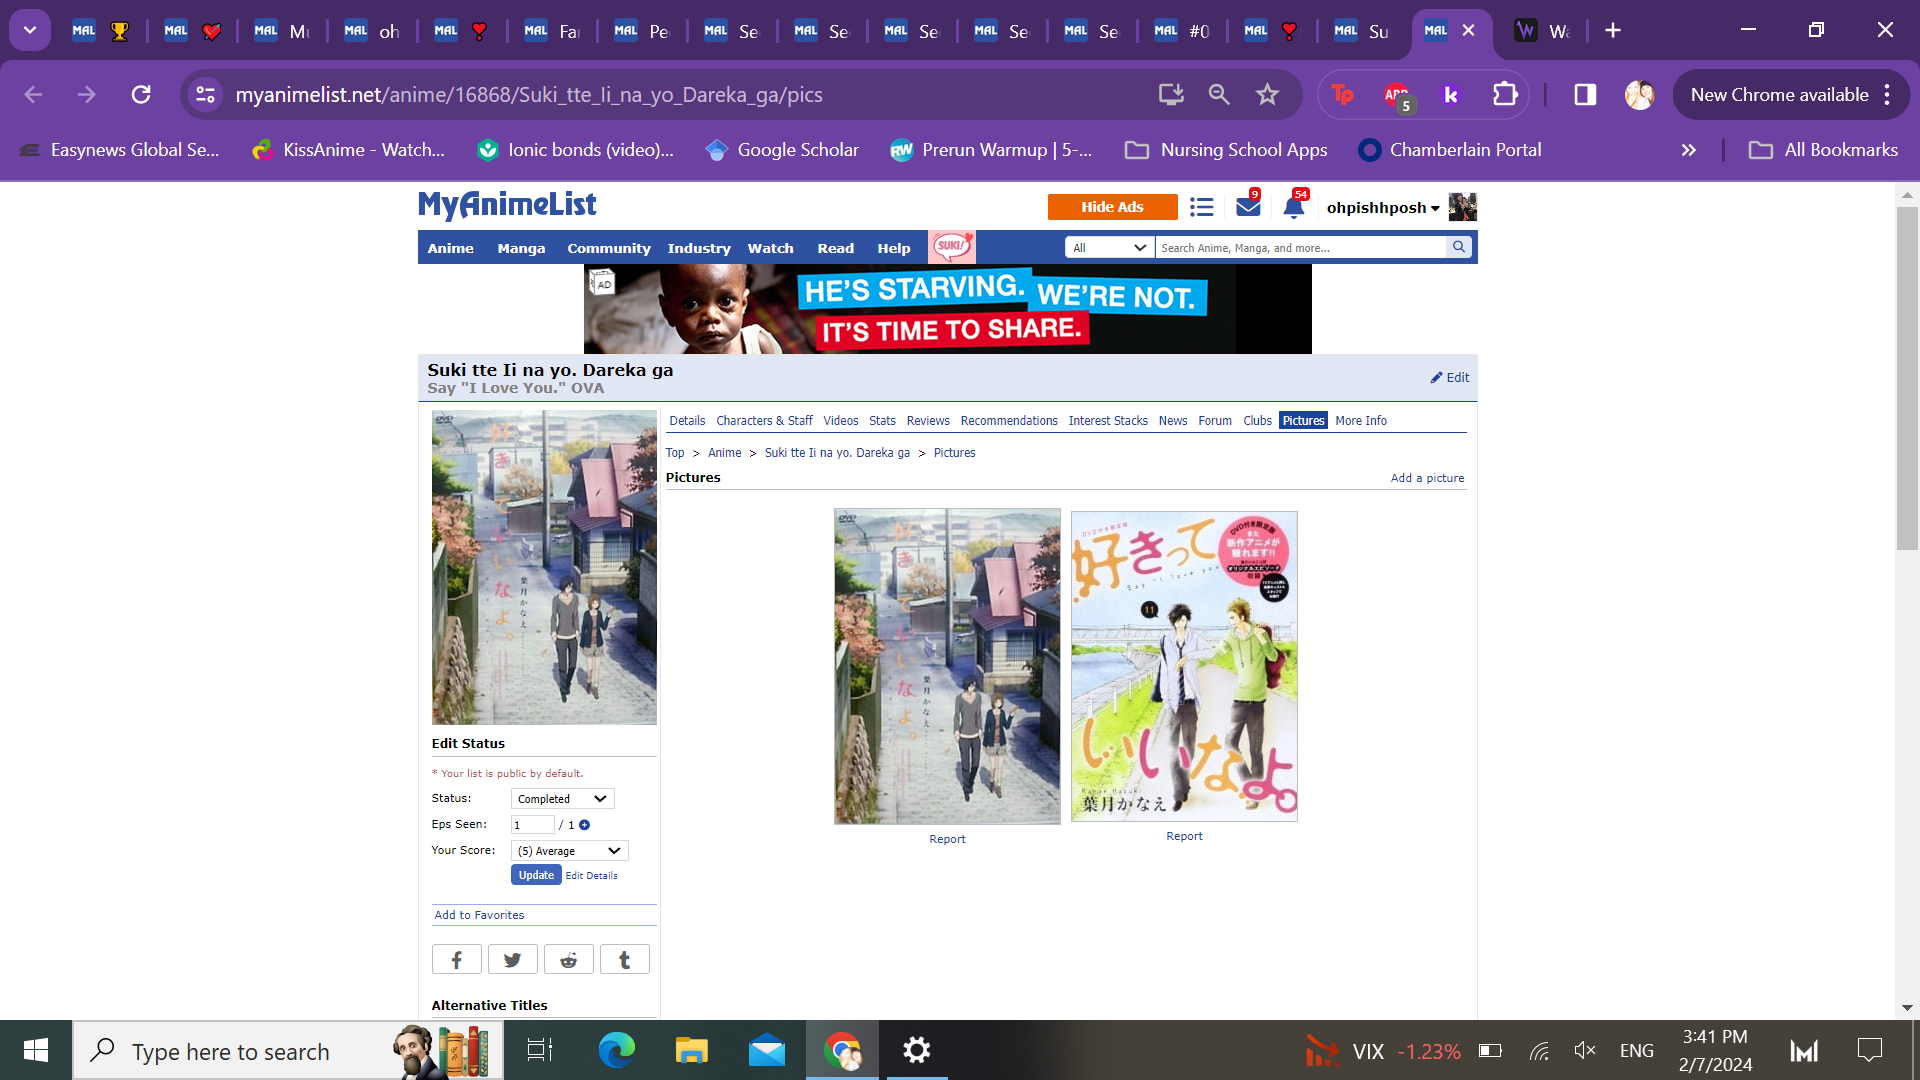
Task: Share to Tumblr using the icon
Action: pos(624,960)
